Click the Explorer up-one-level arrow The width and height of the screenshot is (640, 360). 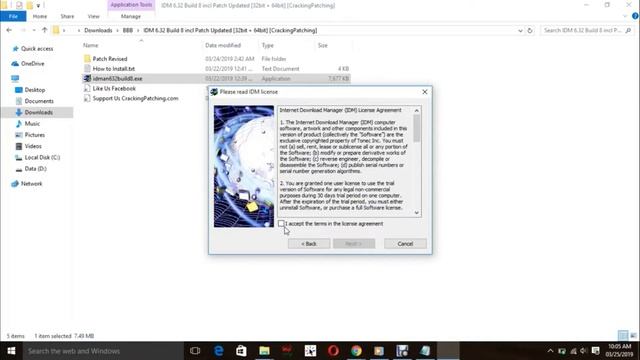tap(44, 30)
